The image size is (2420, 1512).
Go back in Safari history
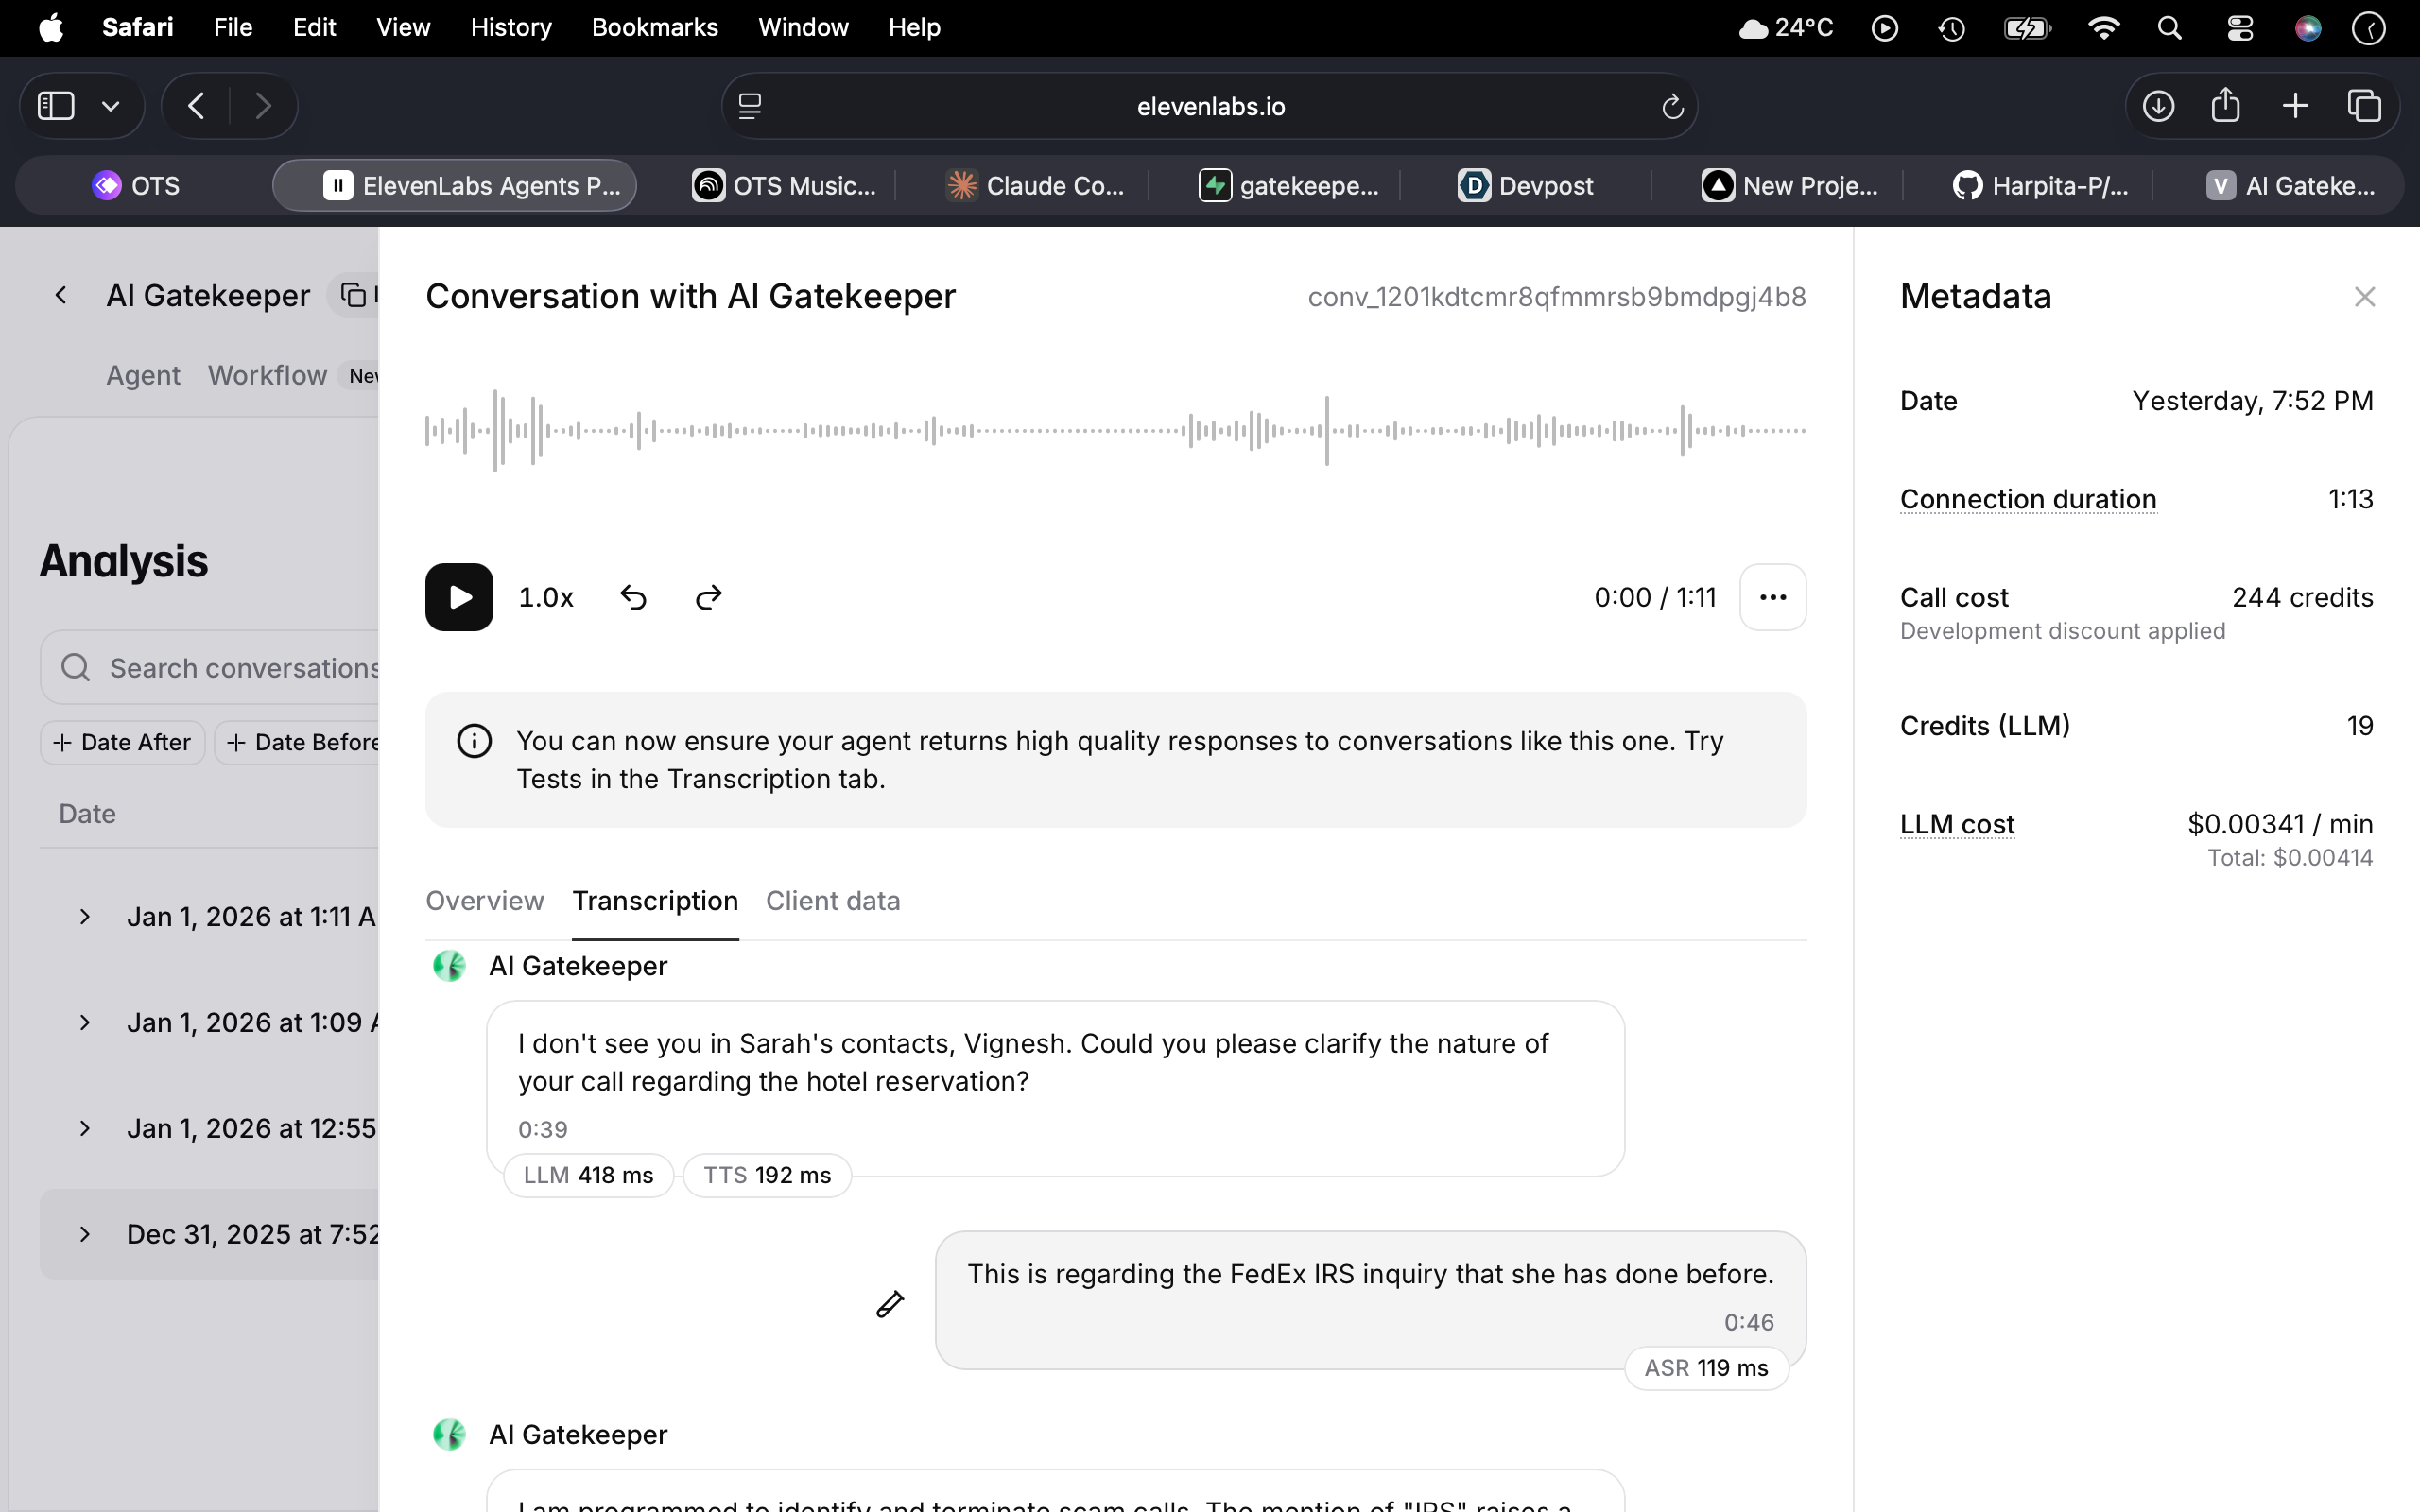point(196,106)
